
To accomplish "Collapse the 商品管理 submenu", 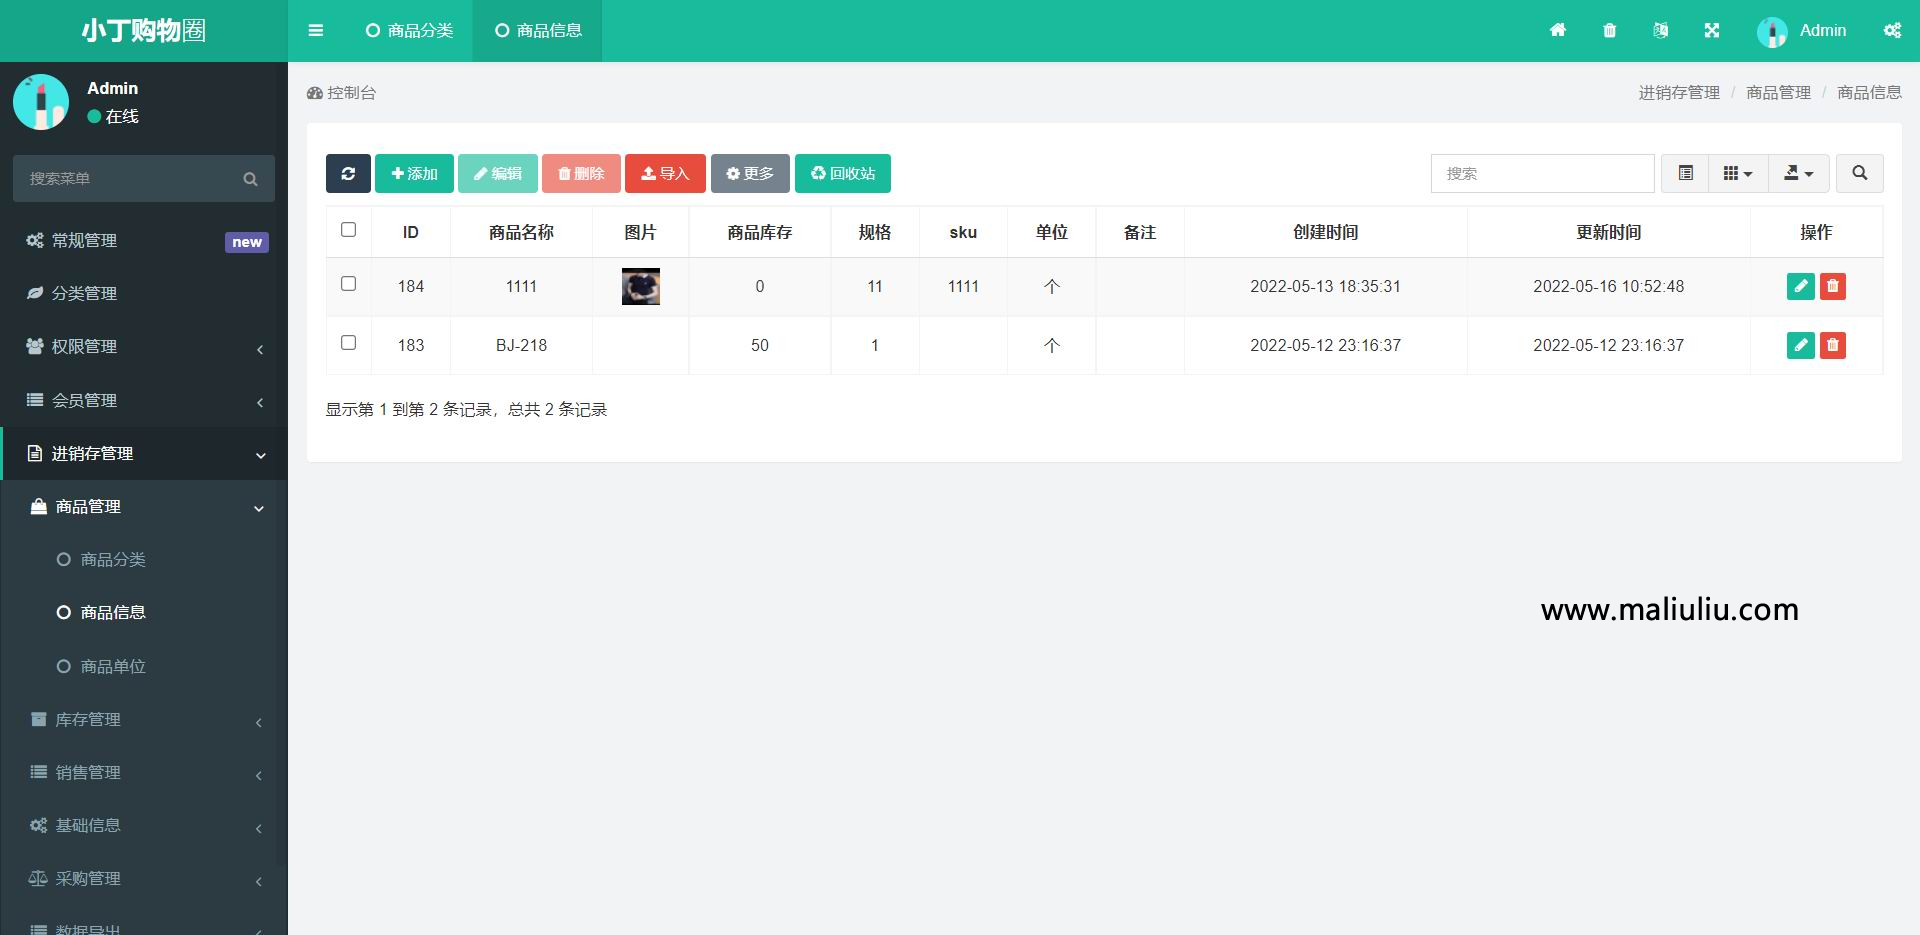I will tap(143, 507).
